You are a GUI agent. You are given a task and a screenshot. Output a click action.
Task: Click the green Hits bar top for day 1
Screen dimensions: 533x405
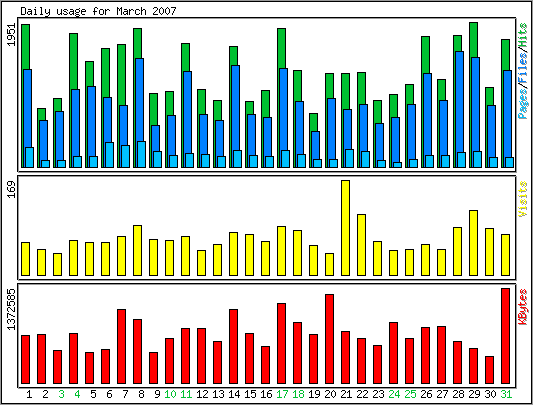[x=25, y=46]
